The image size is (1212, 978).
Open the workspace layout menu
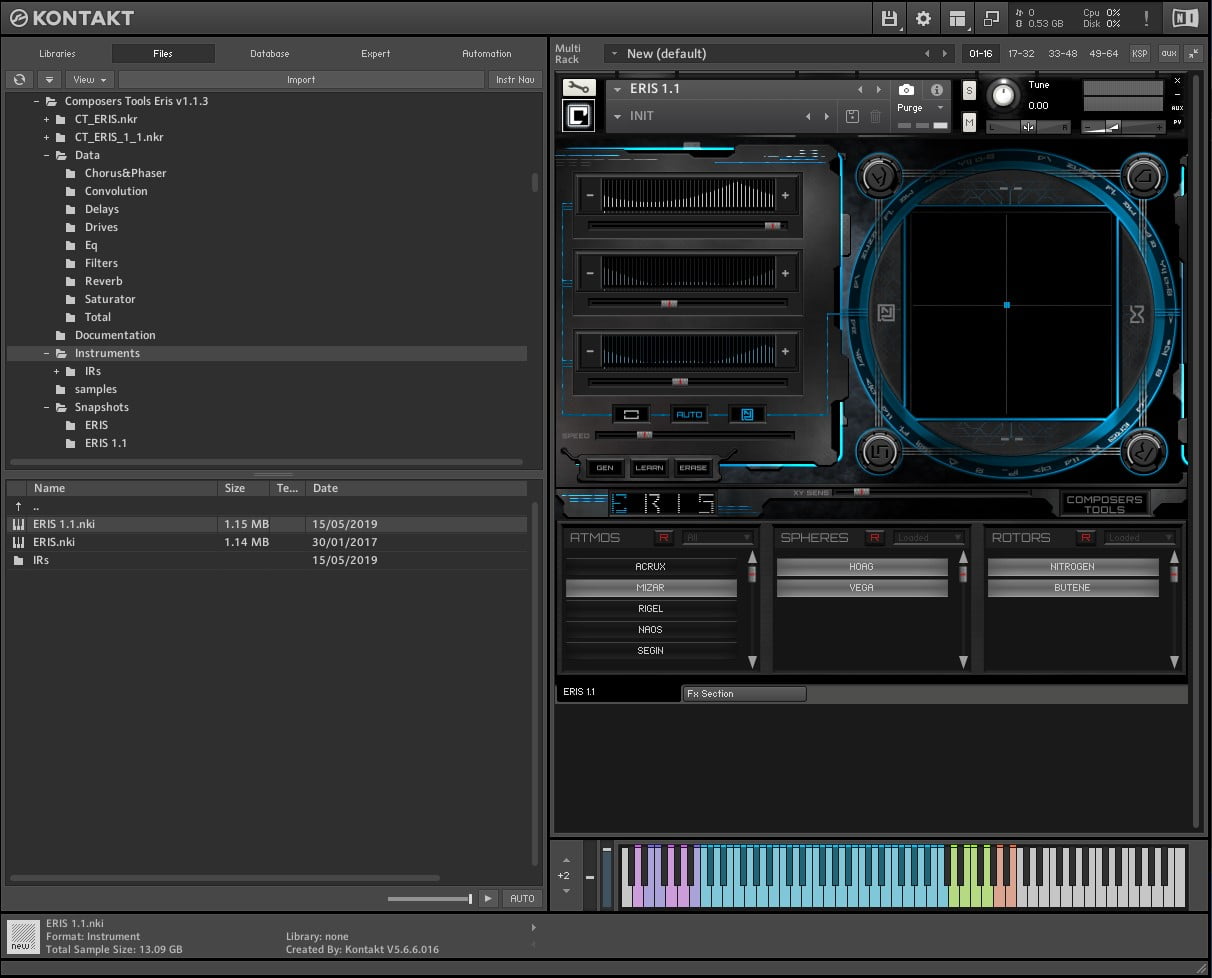(958, 18)
